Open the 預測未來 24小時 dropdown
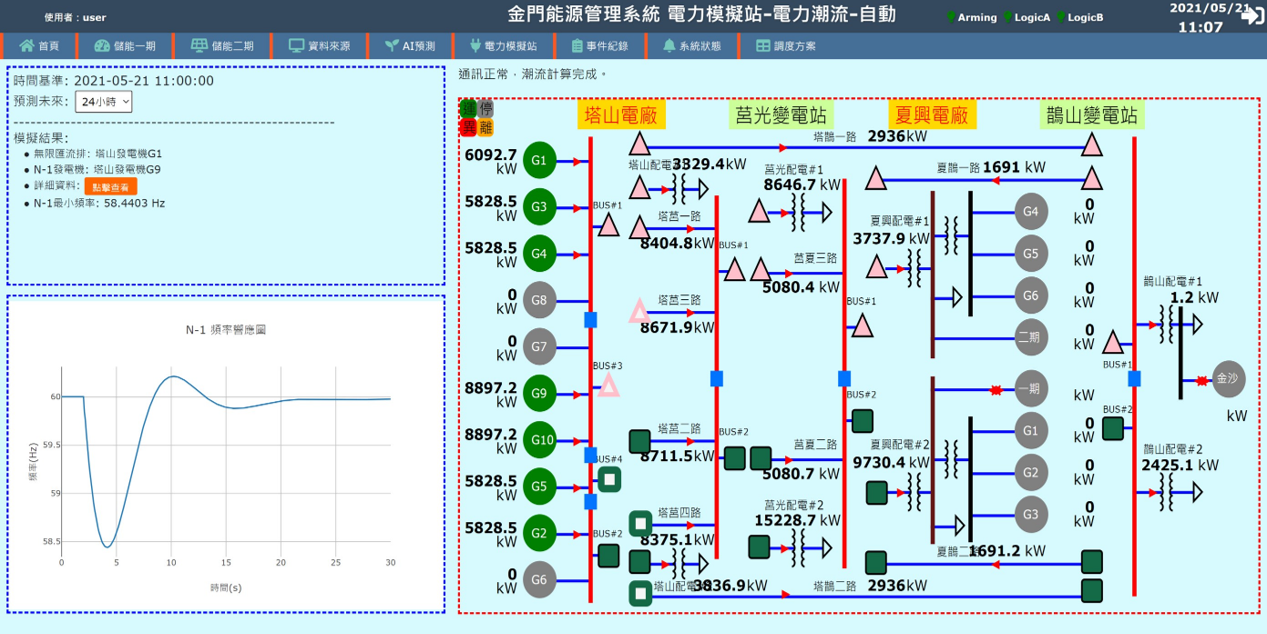 pos(104,102)
